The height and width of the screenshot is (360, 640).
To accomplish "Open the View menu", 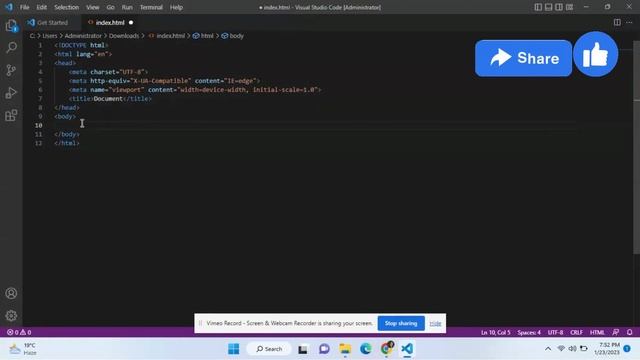I will click(x=93, y=7).
